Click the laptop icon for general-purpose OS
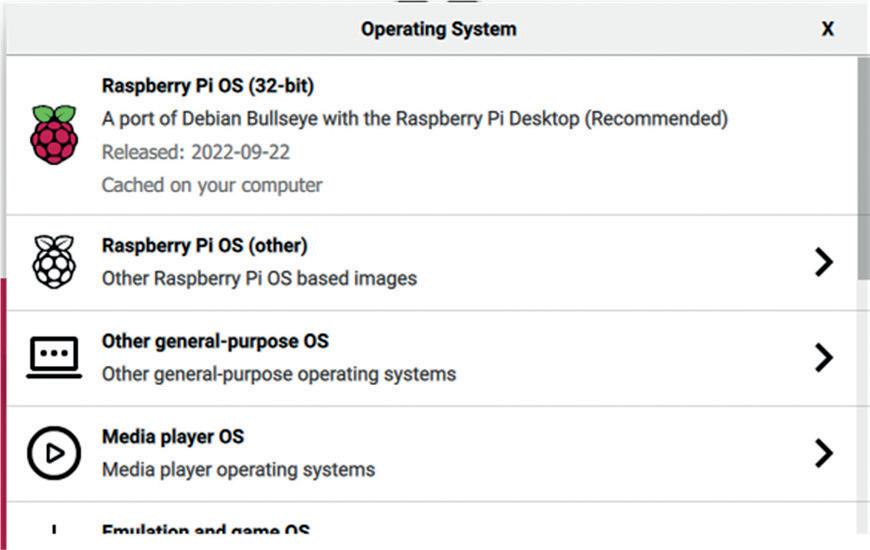 [54, 357]
